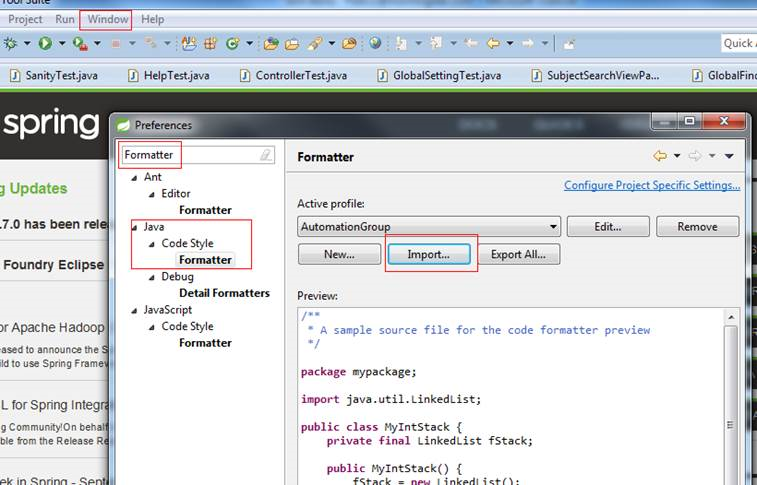Switch to ControllerTest.java editor tab
757x485 pixels.
pyautogui.click(x=294, y=75)
